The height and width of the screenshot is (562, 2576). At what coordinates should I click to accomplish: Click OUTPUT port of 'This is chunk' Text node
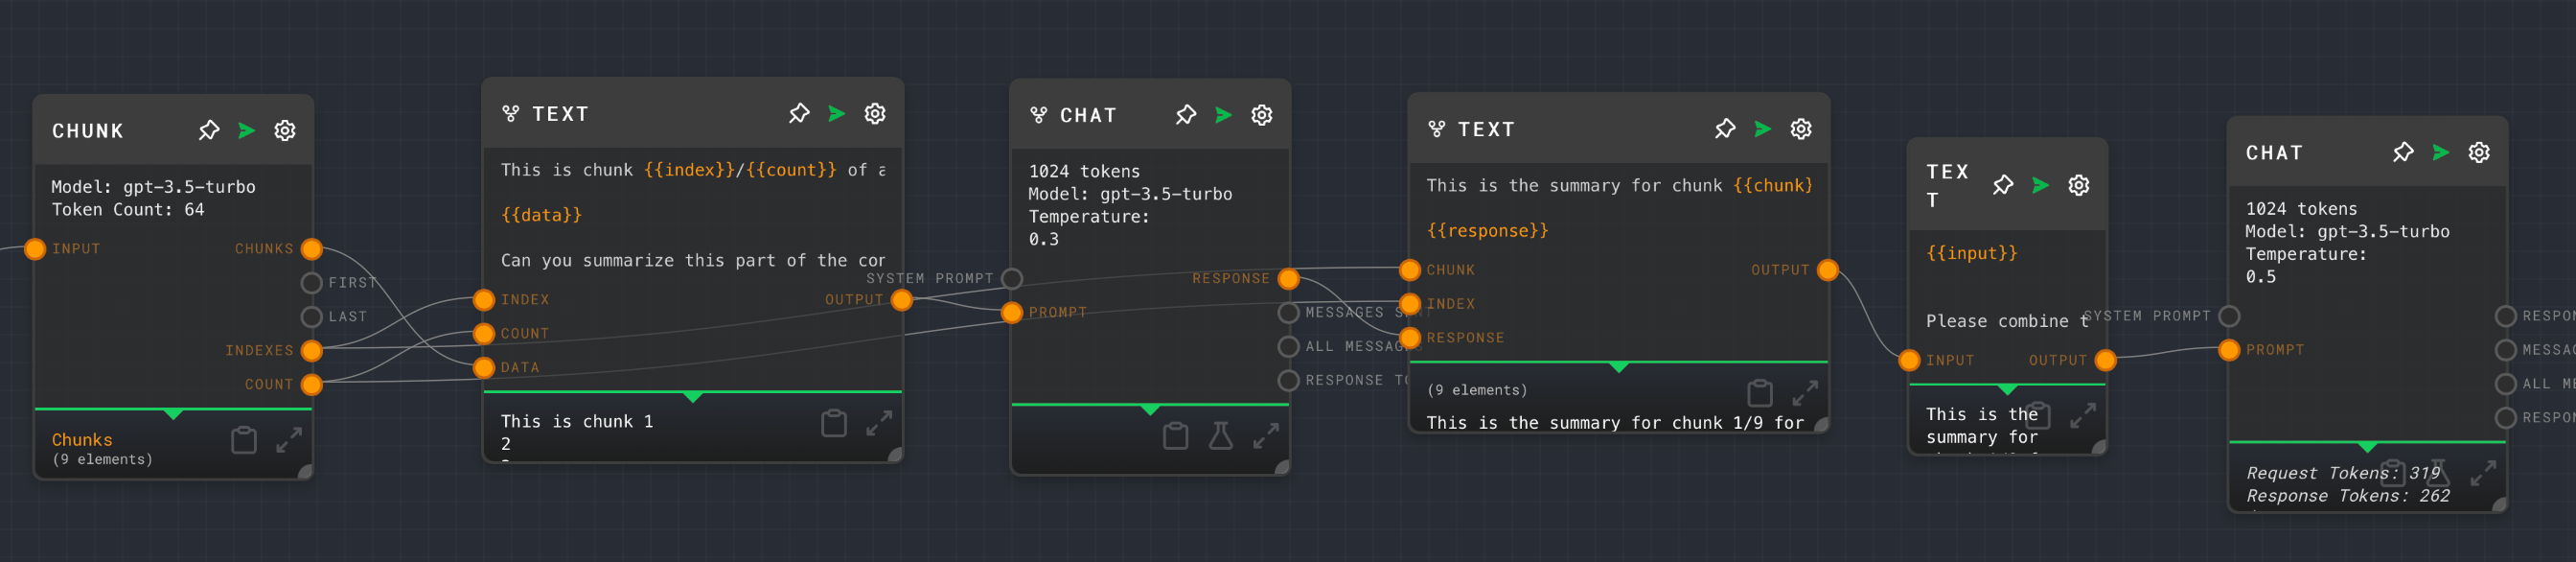click(902, 300)
